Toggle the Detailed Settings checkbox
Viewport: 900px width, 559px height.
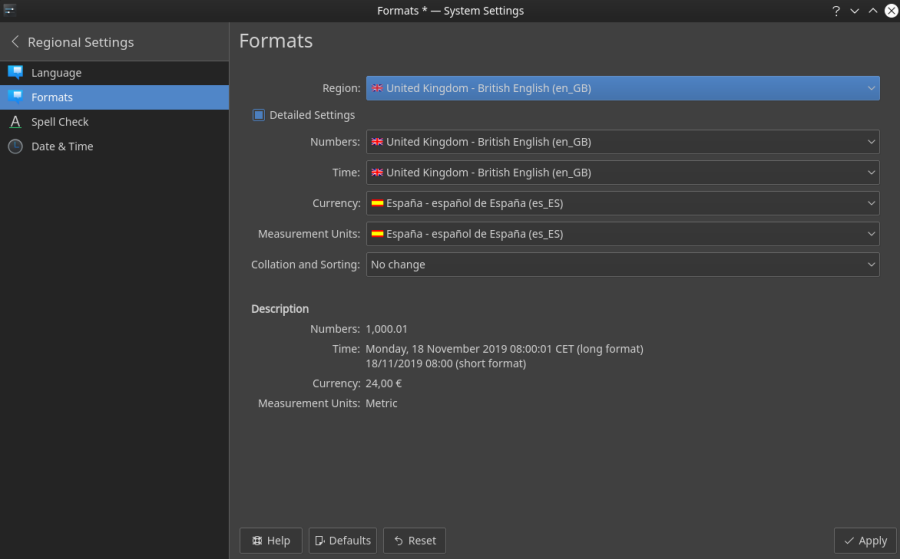click(x=259, y=115)
